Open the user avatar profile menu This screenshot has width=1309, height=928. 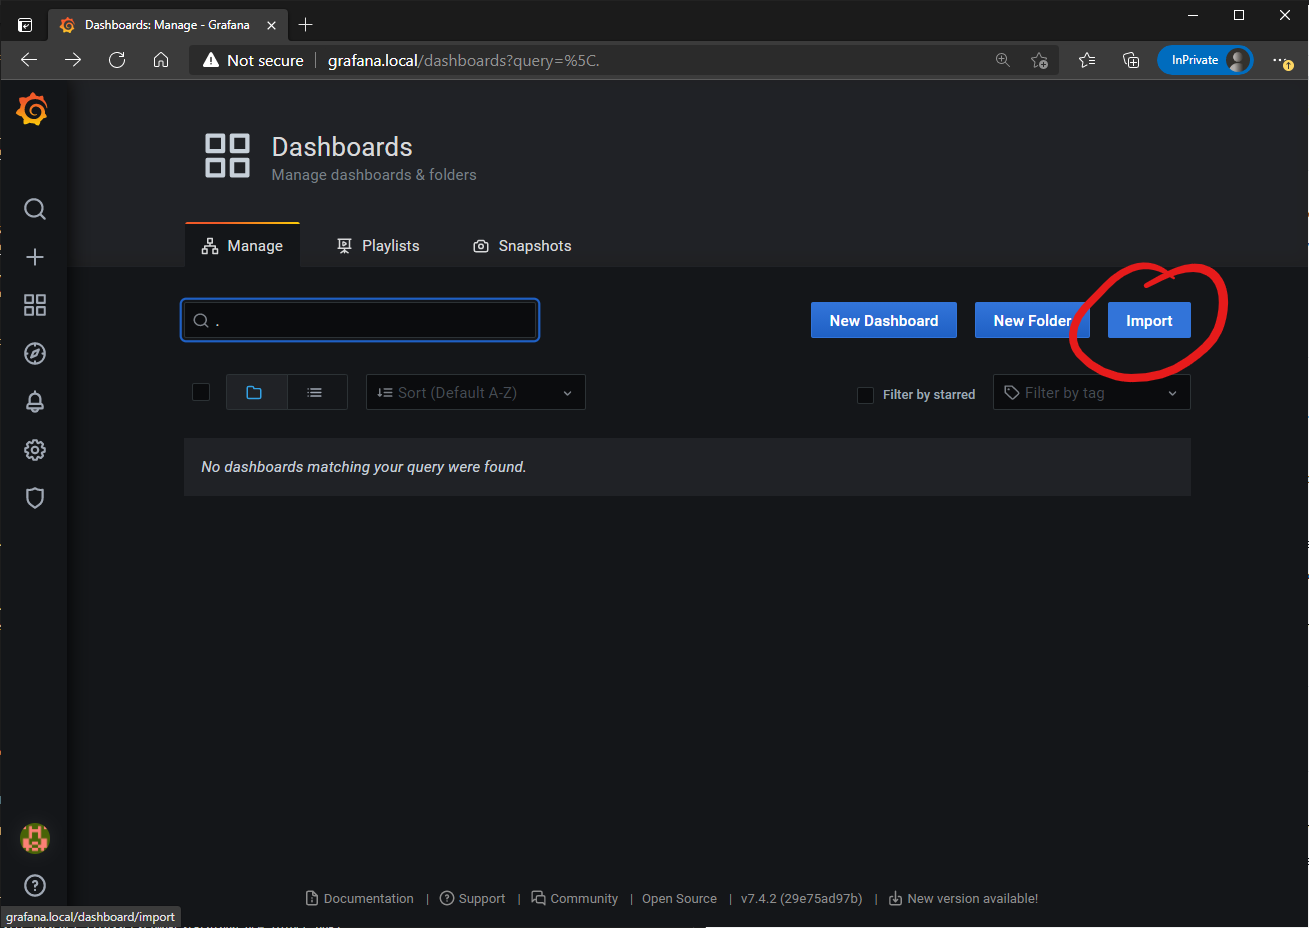[35, 838]
